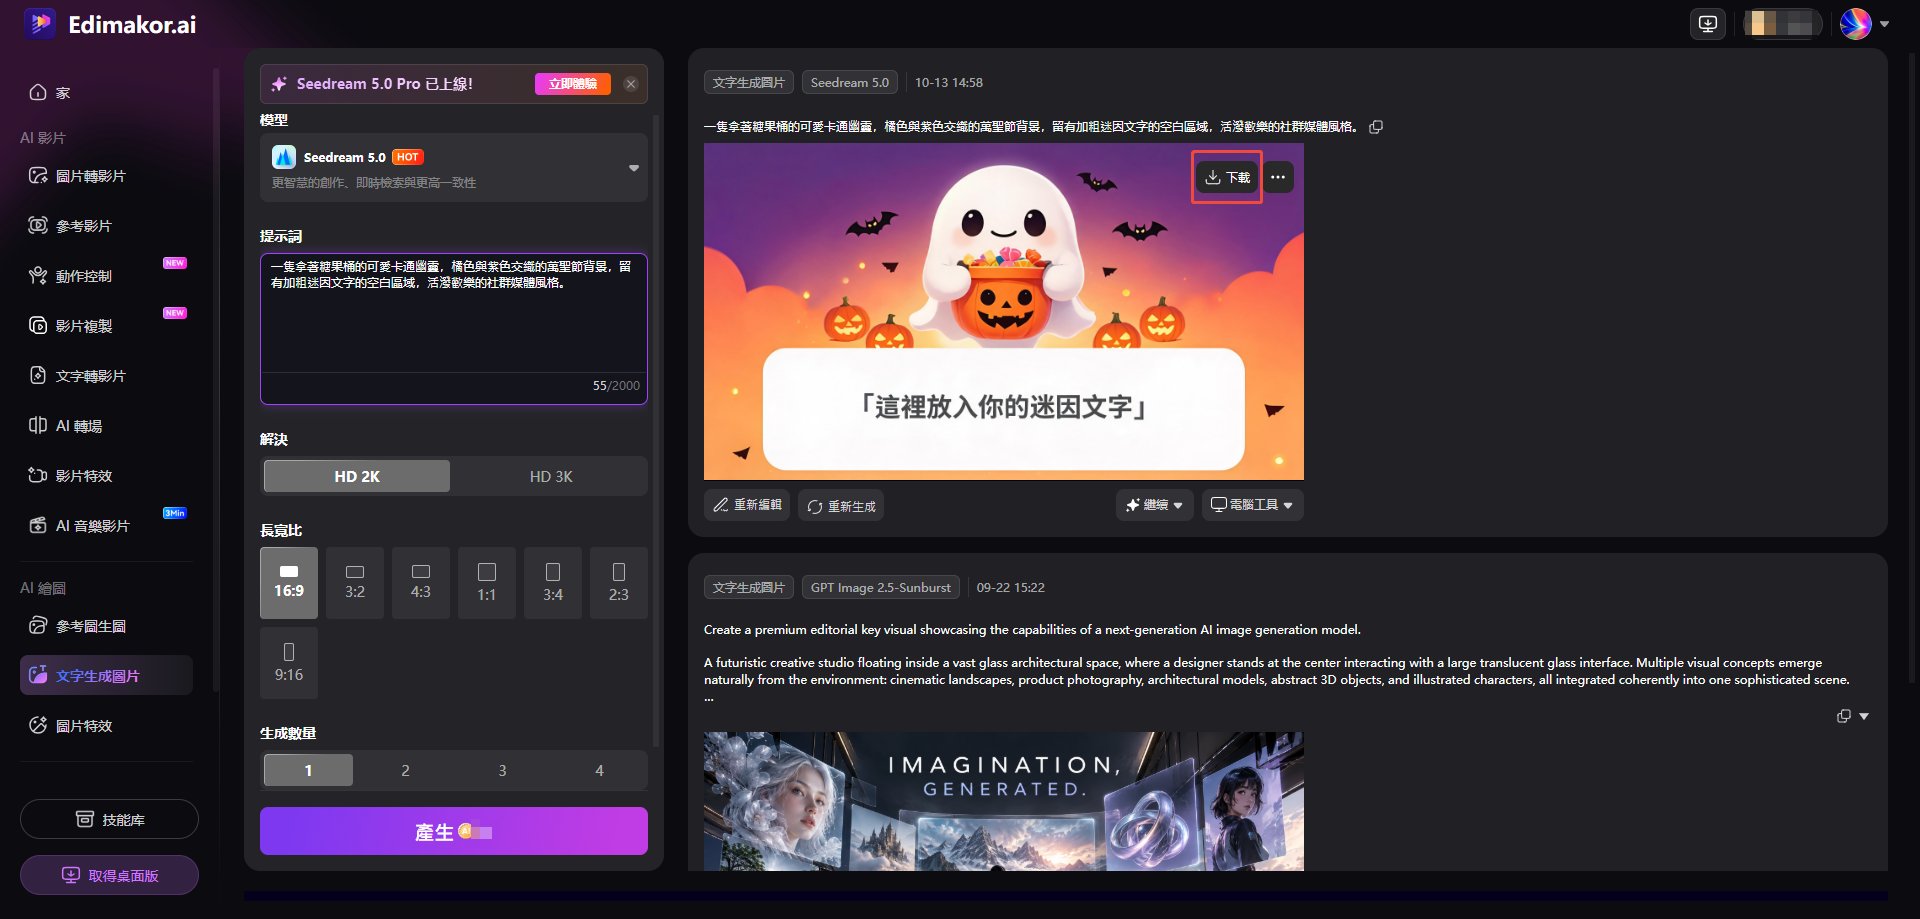
Task: Click the desktop download icon in header
Action: pos(1708,24)
